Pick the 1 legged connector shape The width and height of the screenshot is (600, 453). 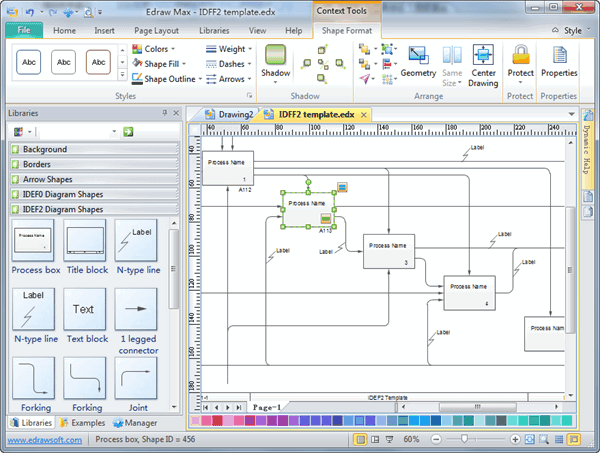136,316
